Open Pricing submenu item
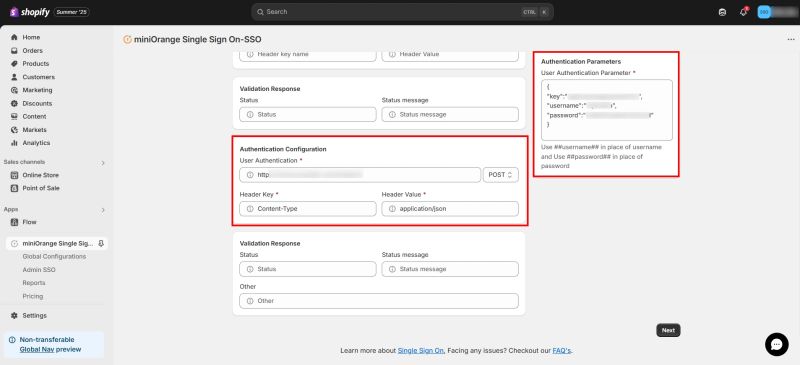This screenshot has width=800, height=365. click(x=33, y=296)
